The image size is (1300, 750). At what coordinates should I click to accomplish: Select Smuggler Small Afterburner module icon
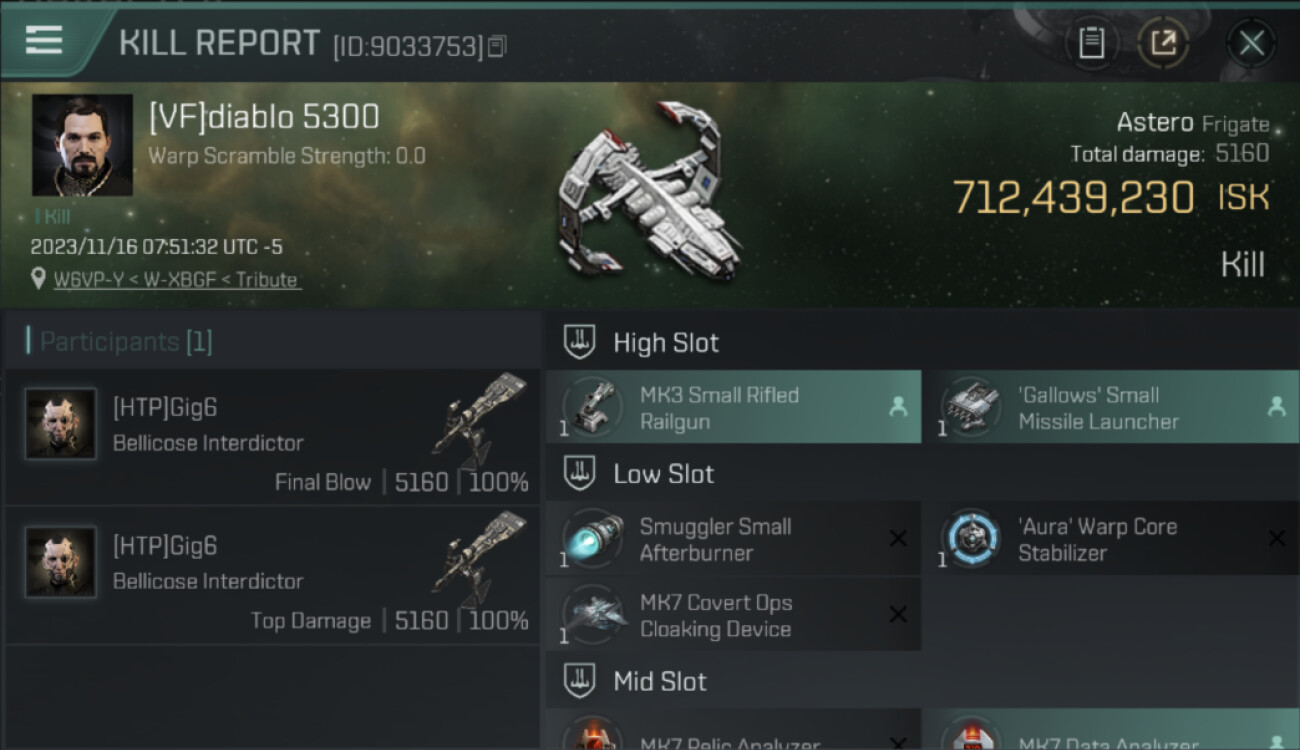click(x=593, y=539)
